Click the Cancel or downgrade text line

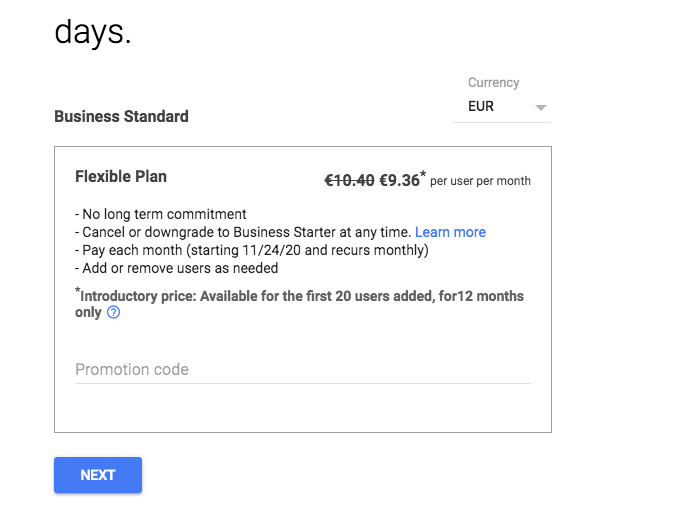coord(243,232)
